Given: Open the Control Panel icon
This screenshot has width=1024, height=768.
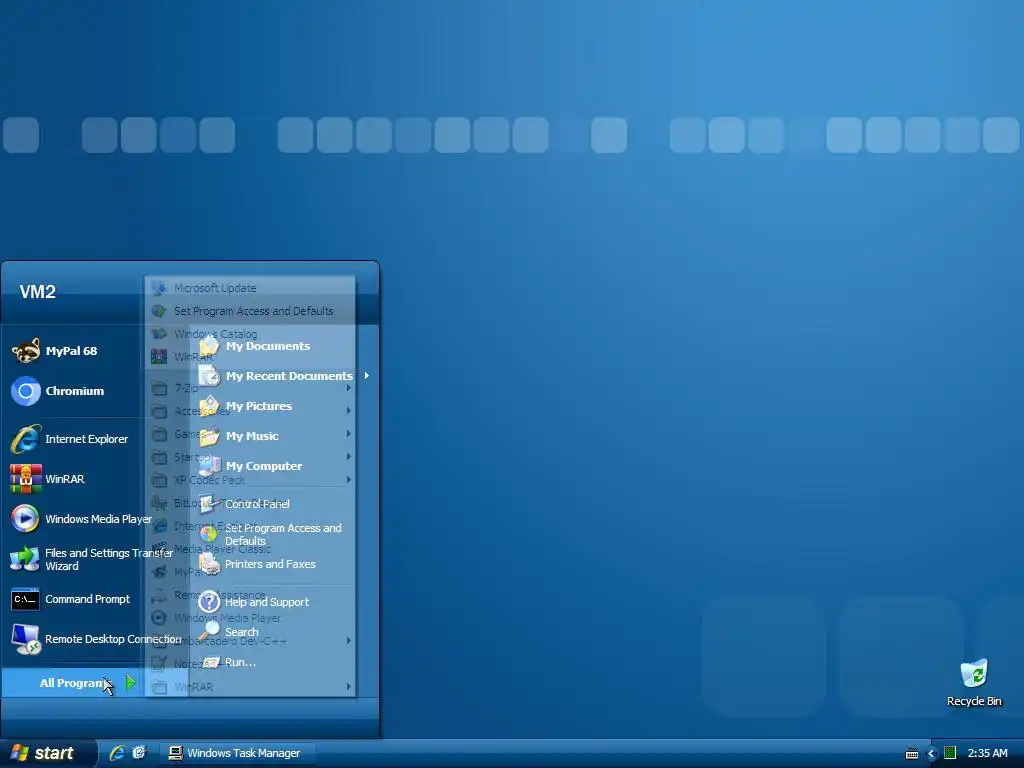Looking at the screenshot, I should pos(209,504).
